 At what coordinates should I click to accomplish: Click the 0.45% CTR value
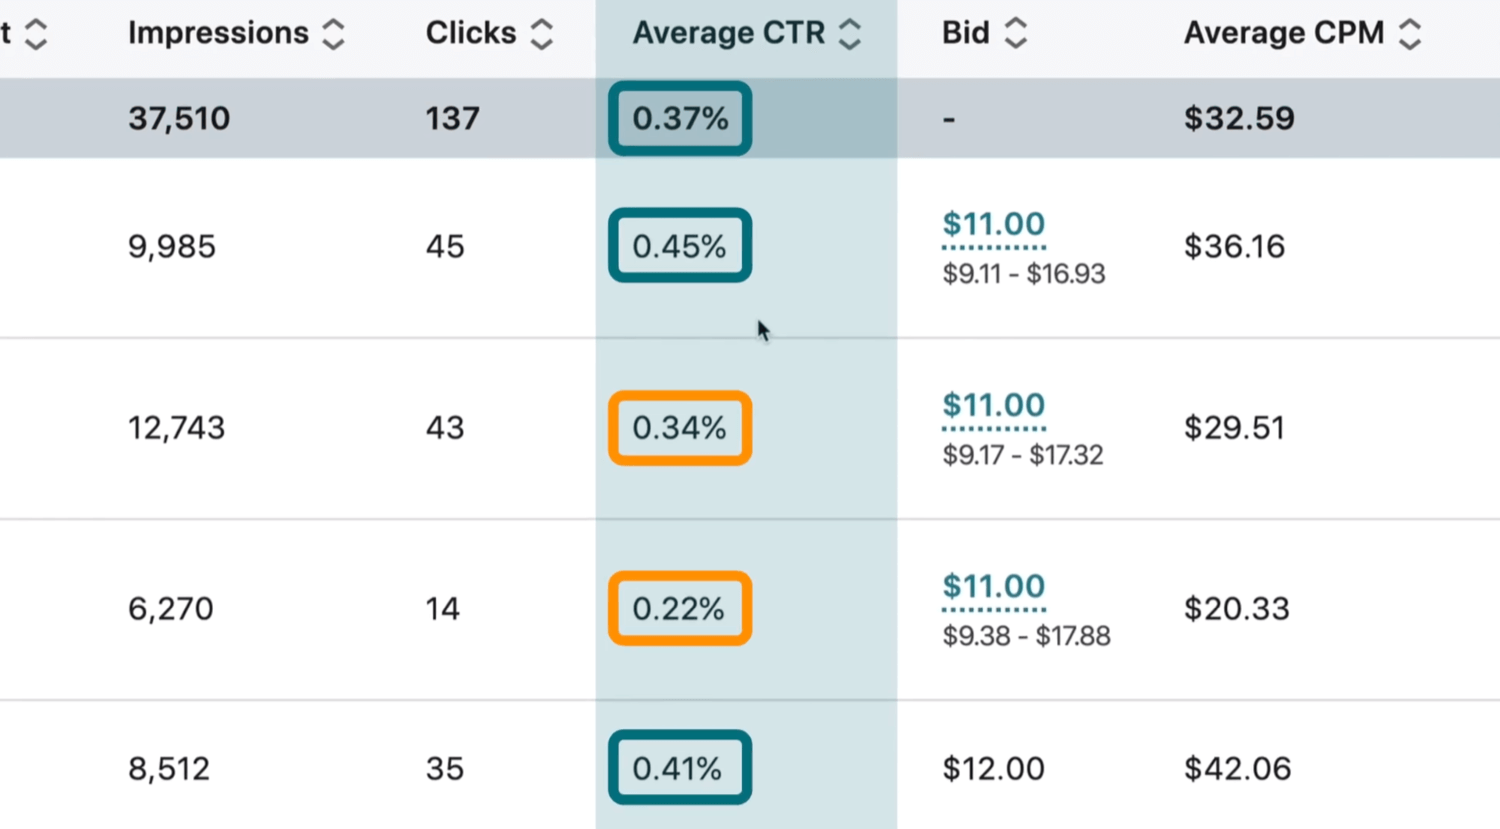tap(680, 246)
